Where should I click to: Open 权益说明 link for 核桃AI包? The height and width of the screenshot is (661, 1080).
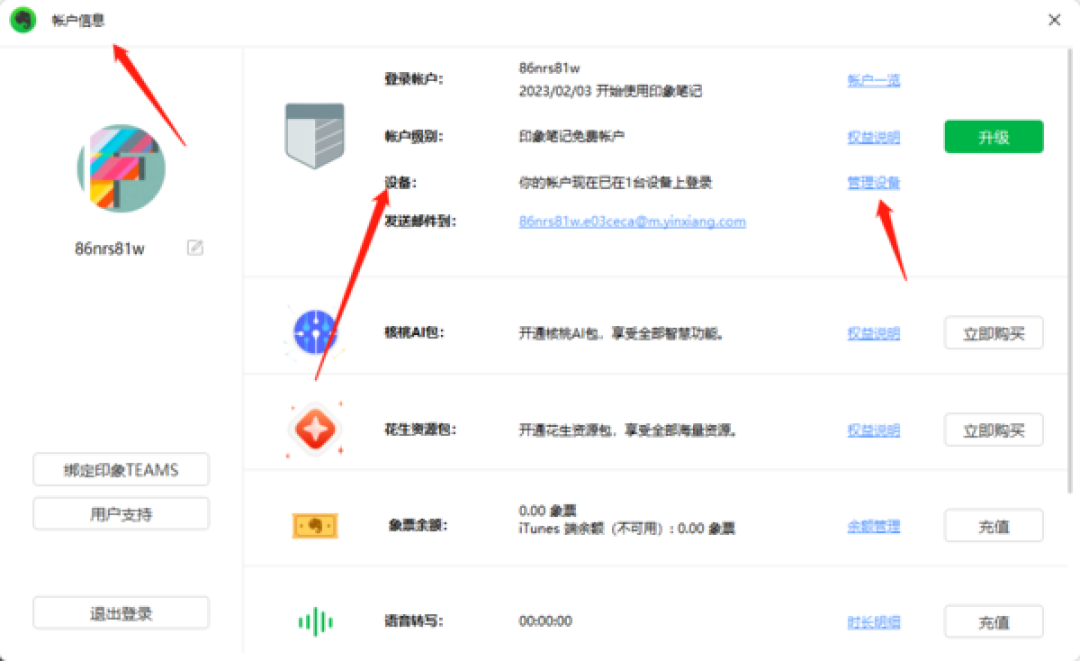click(873, 333)
